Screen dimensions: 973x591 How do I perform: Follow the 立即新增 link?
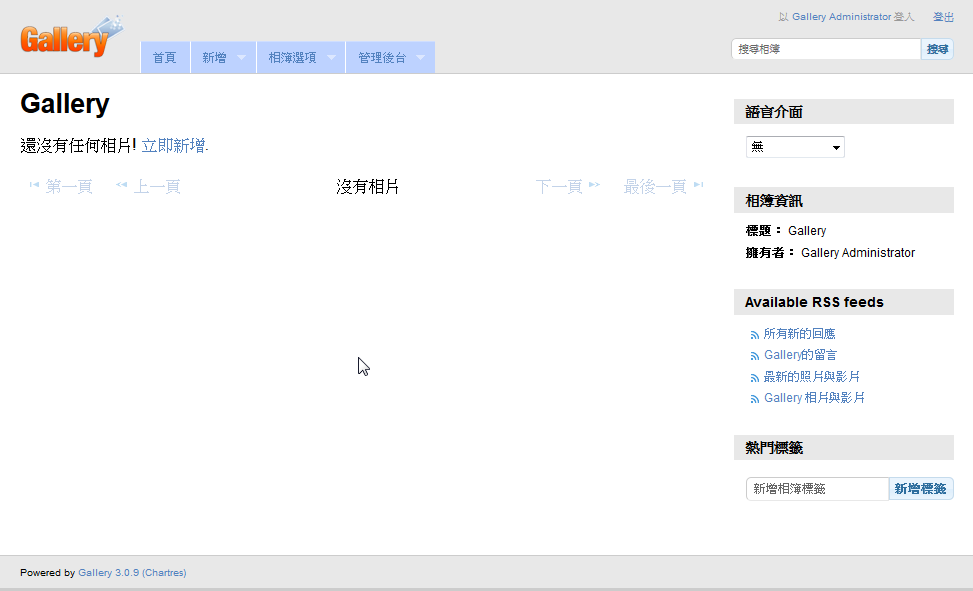click(174, 146)
